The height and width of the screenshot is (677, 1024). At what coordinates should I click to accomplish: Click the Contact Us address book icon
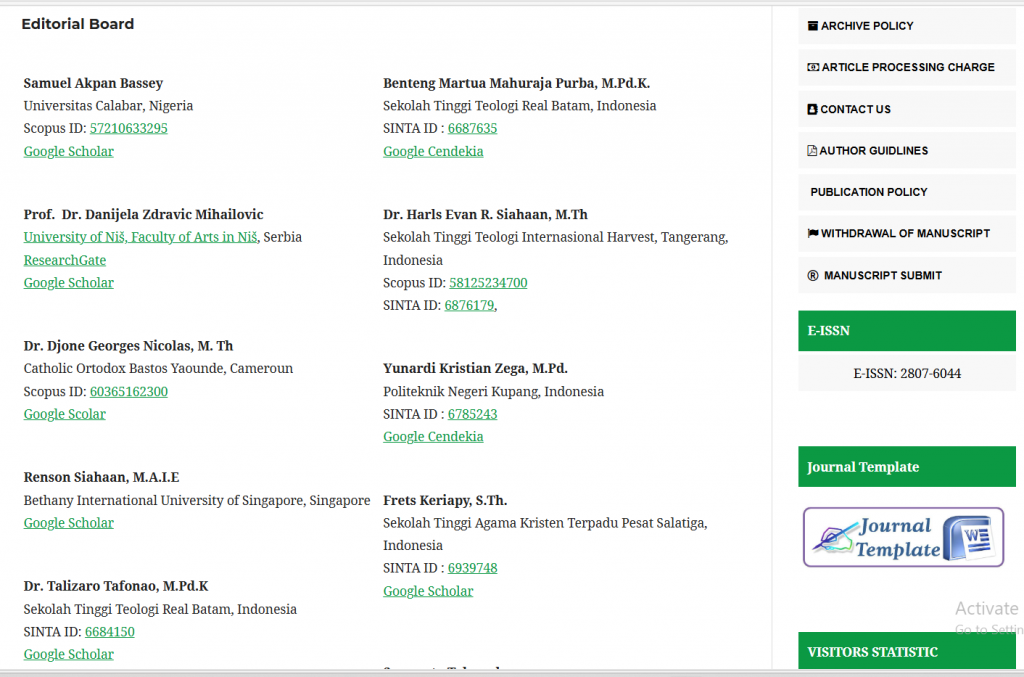tap(812, 109)
